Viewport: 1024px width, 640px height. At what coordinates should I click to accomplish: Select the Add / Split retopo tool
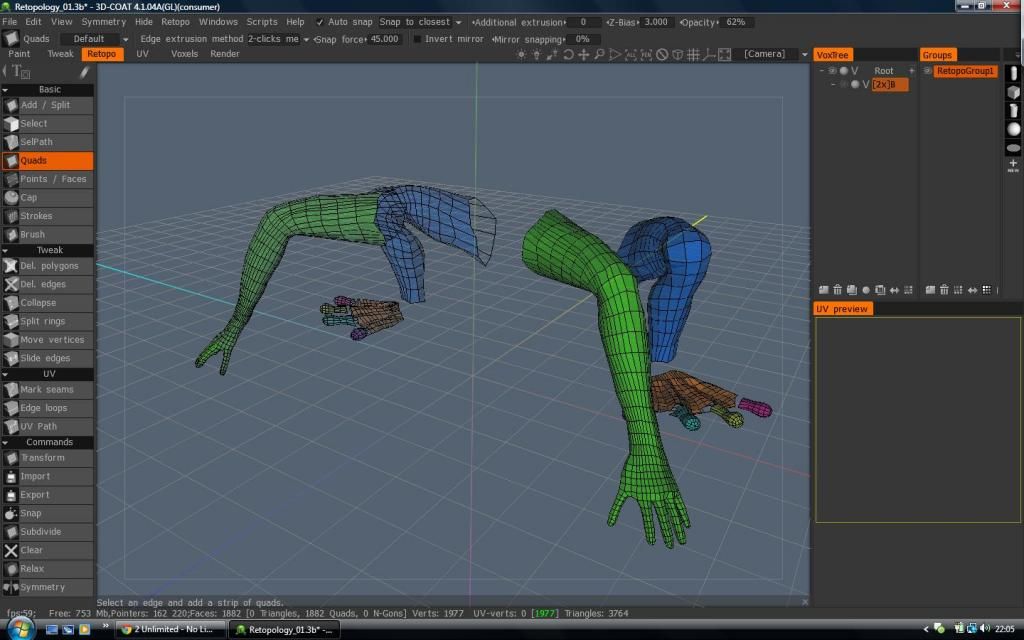click(46, 105)
